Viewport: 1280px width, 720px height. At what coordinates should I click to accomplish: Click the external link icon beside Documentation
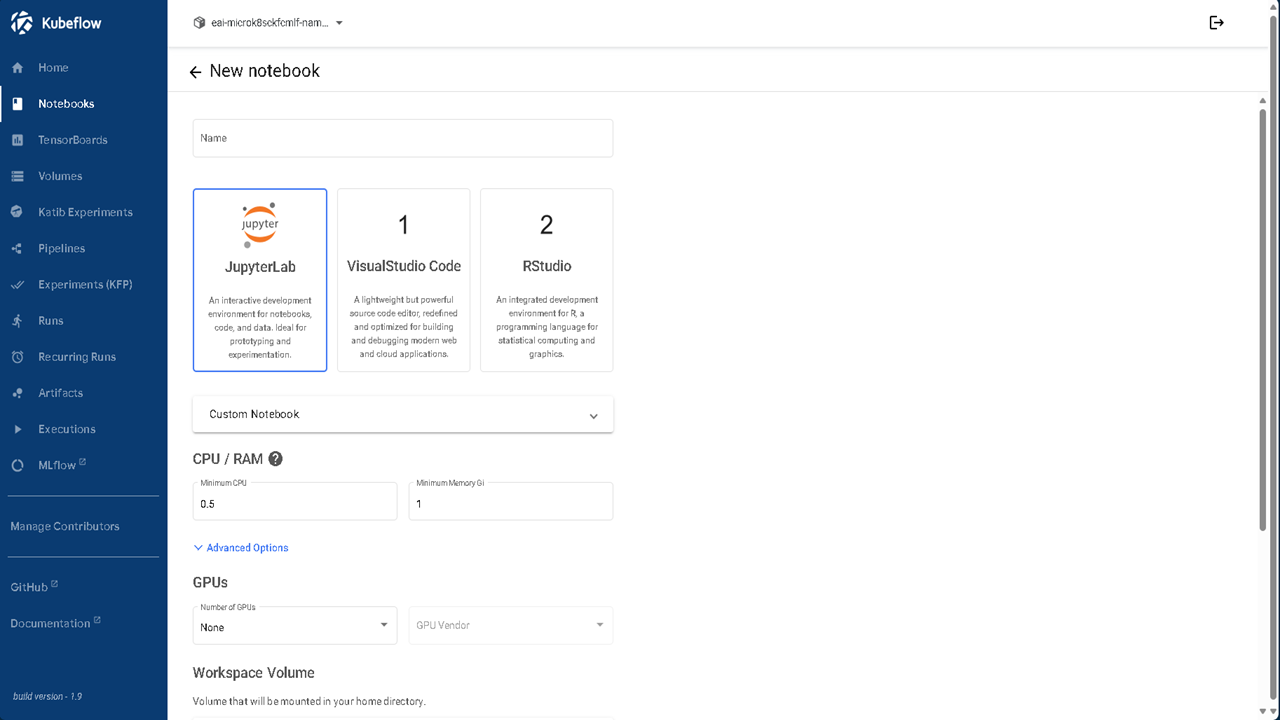(97, 620)
